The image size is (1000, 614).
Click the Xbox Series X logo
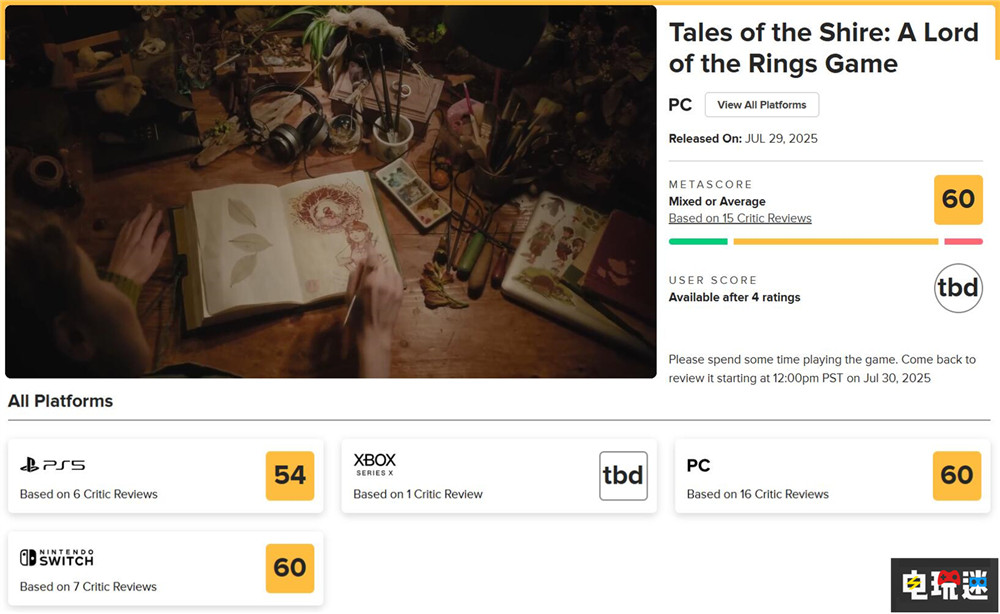click(x=375, y=464)
